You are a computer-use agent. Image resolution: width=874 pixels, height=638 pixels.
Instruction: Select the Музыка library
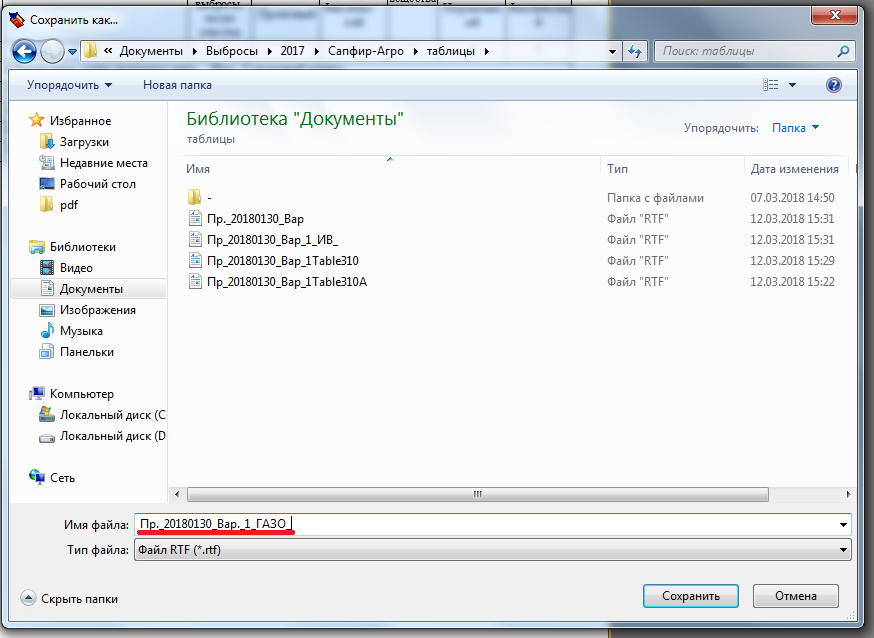pyautogui.click(x=80, y=331)
